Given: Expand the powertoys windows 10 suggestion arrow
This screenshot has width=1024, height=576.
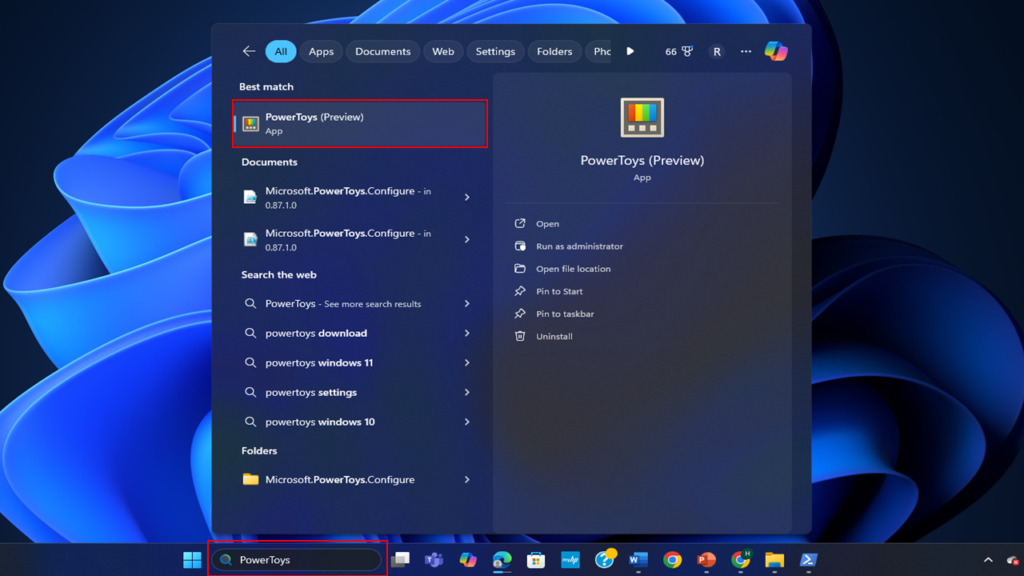Looking at the screenshot, I should [x=467, y=422].
